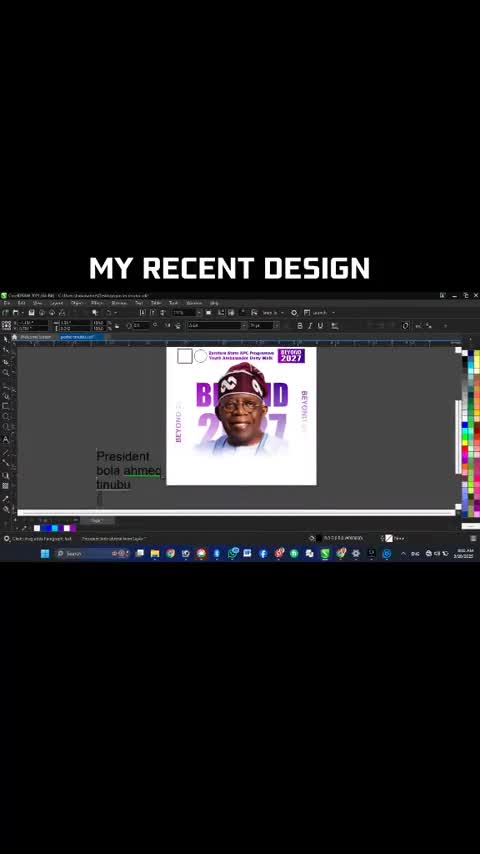
Task: Select the circle shape on poster
Action: tap(200, 356)
